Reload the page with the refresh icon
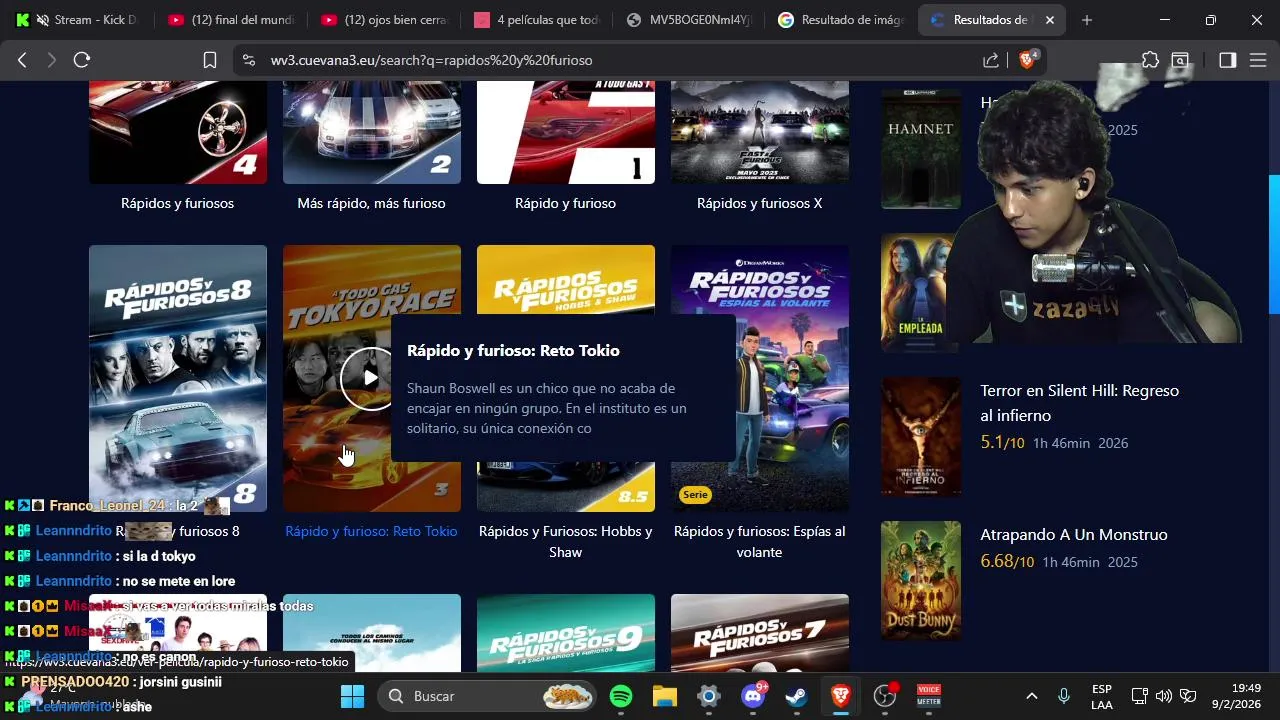Image resolution: width=1280 pixels, height=720 pixels. pos(82,60)
